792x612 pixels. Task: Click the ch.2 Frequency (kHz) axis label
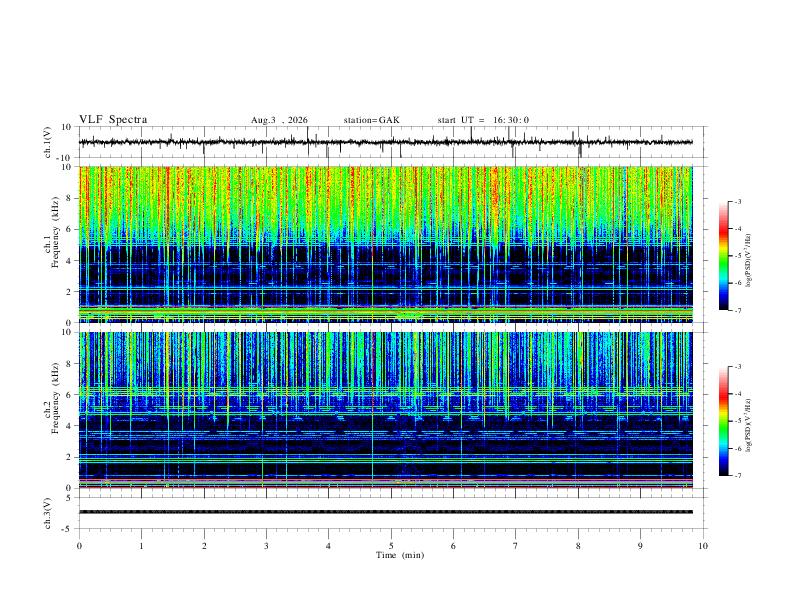[52, 410]
